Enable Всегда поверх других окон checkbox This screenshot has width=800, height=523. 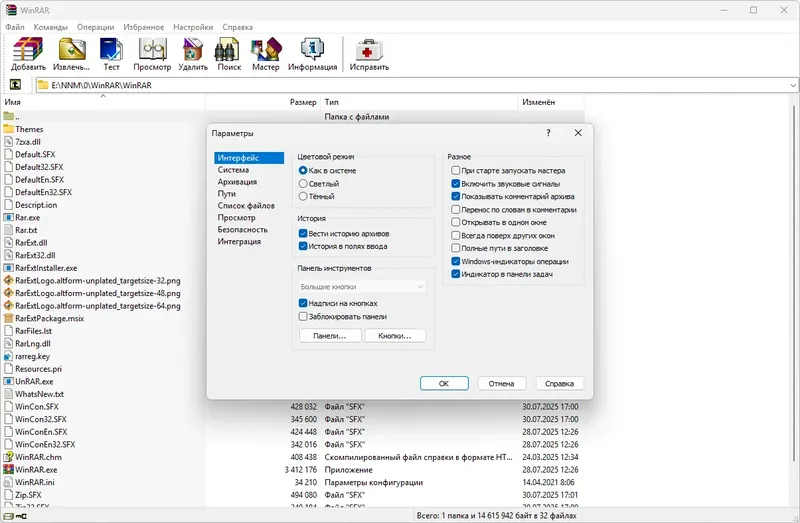point(456,235)
